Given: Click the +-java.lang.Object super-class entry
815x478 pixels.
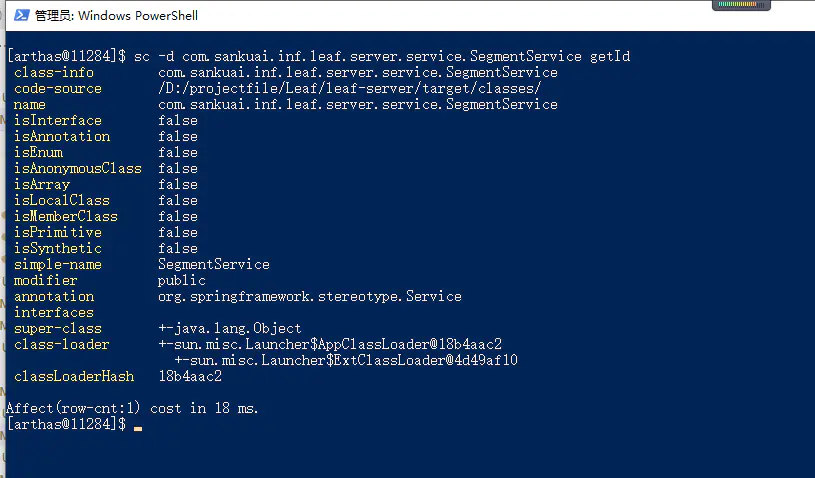Looking at the screenshot, I should 230,328.
